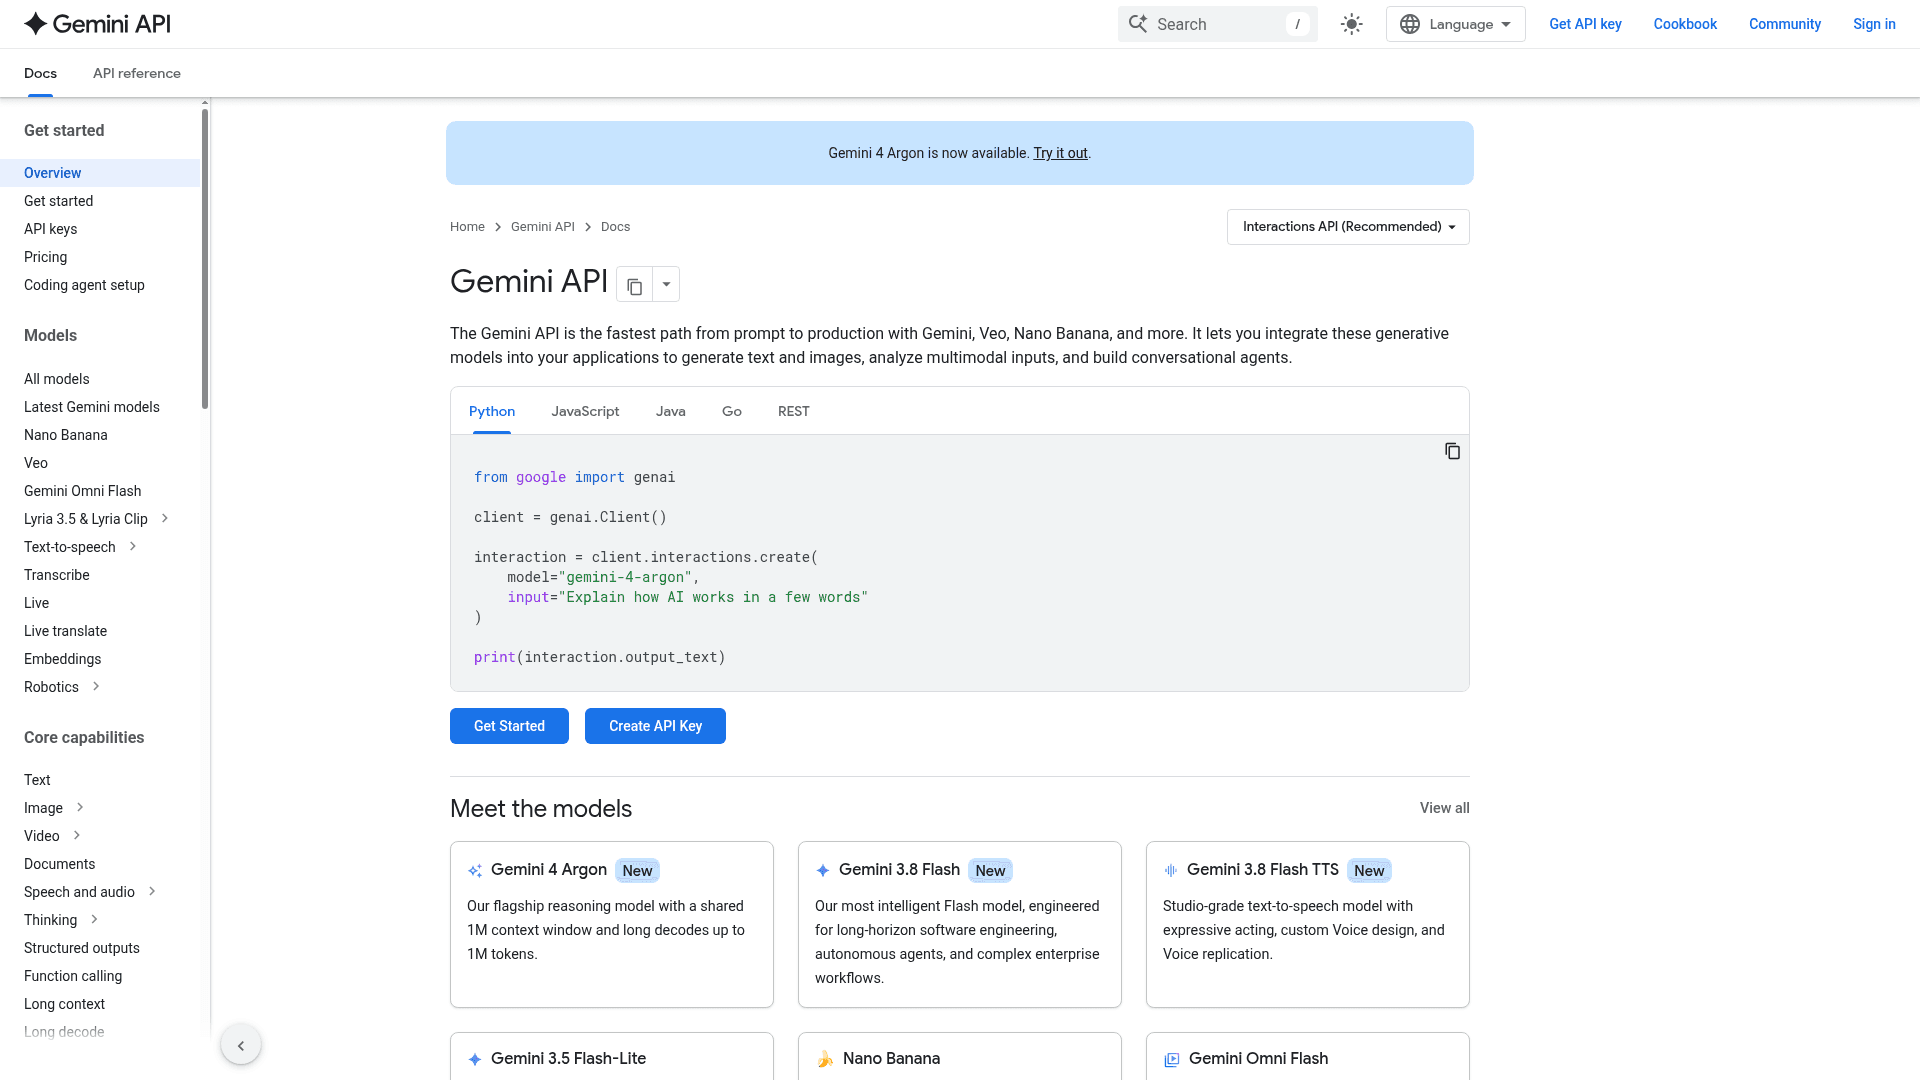Click the Create API Key button

pos(655,726)
